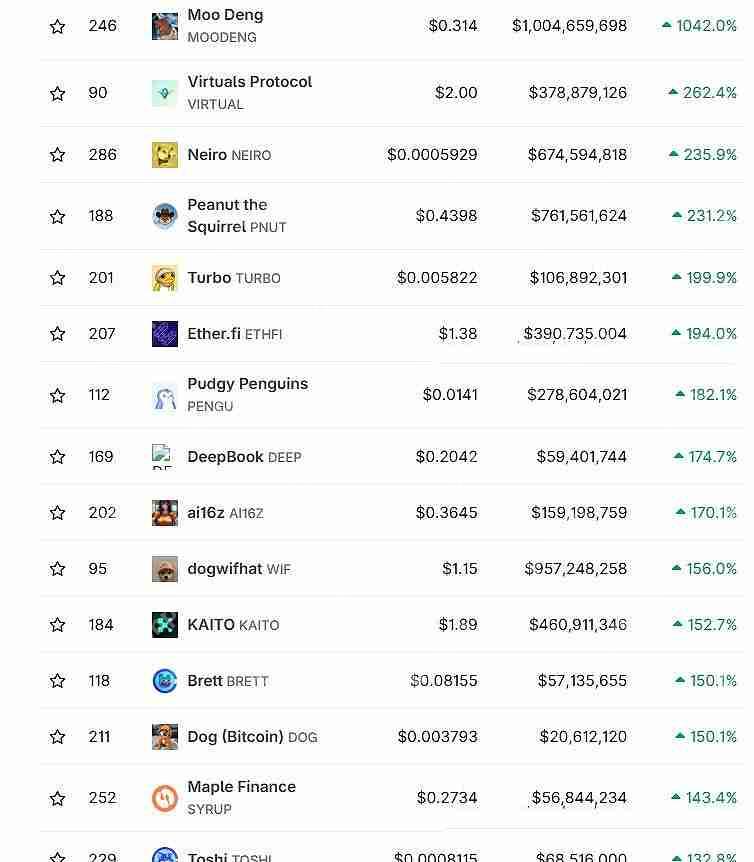This screenshot has width=754, height=862.
Task: Add ai16z to watchlist star
Action: (58, 513)
